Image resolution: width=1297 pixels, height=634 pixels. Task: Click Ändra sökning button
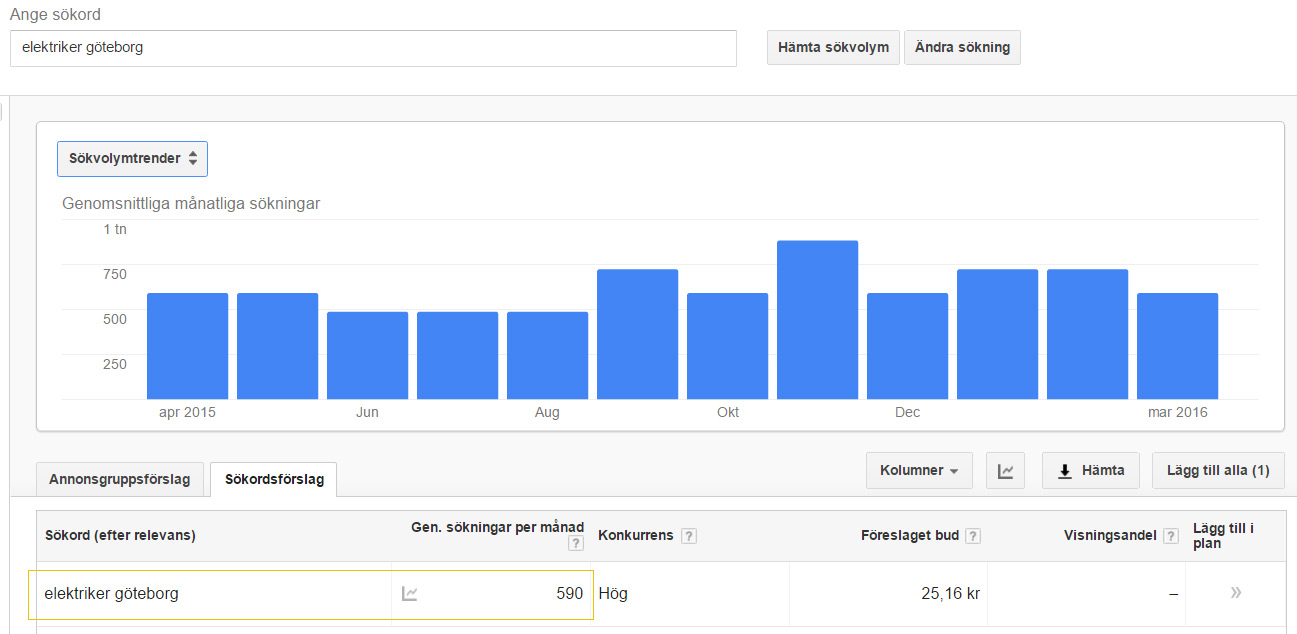coord(962,47)
